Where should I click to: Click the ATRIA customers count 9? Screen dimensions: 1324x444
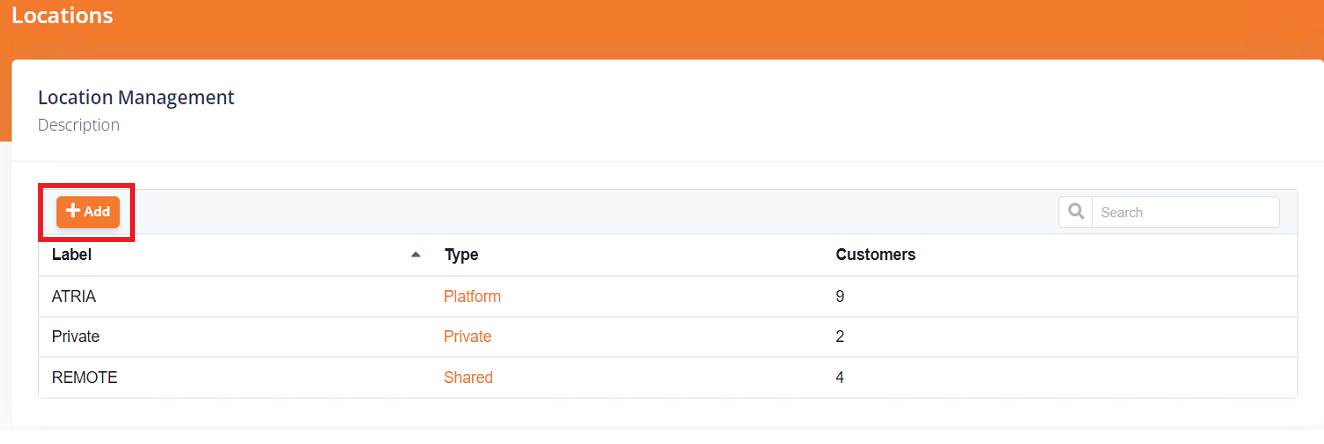click(x=840, y=297)
